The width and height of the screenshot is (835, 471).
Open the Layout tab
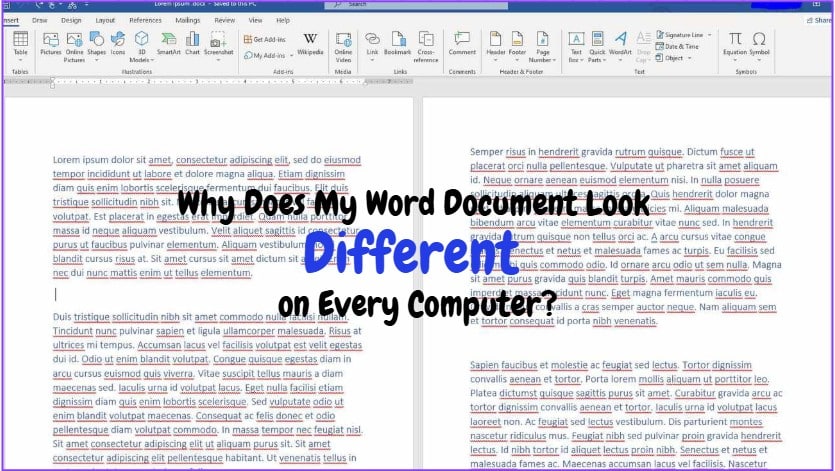(105, 20)
